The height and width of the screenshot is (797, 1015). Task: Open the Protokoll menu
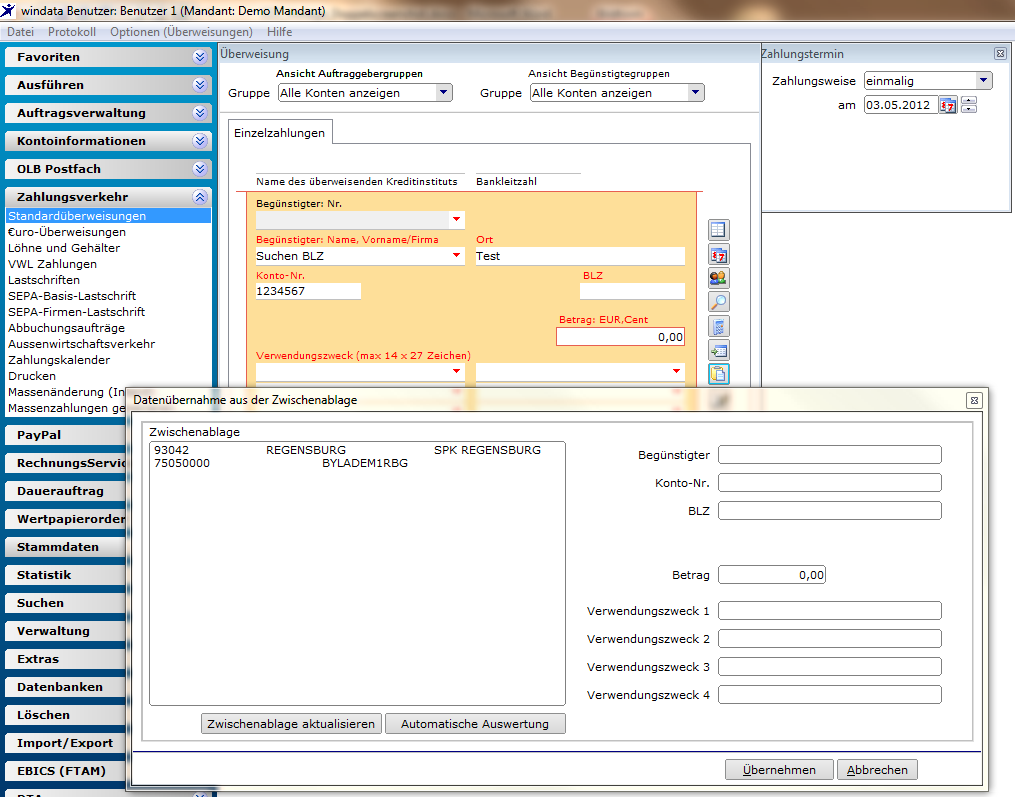(x=72, y=32)
